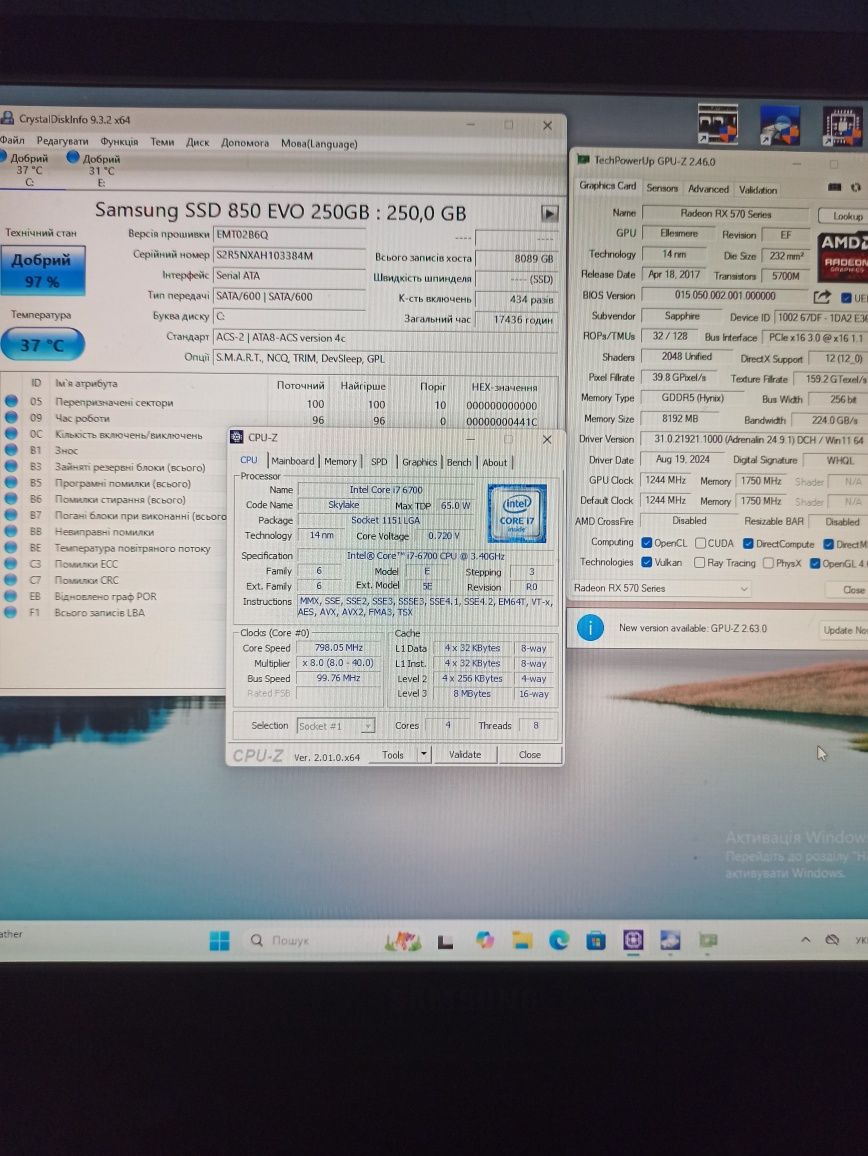Select the E: drive status indicator
868x1156 pixels.
click(x=94, y=169)
